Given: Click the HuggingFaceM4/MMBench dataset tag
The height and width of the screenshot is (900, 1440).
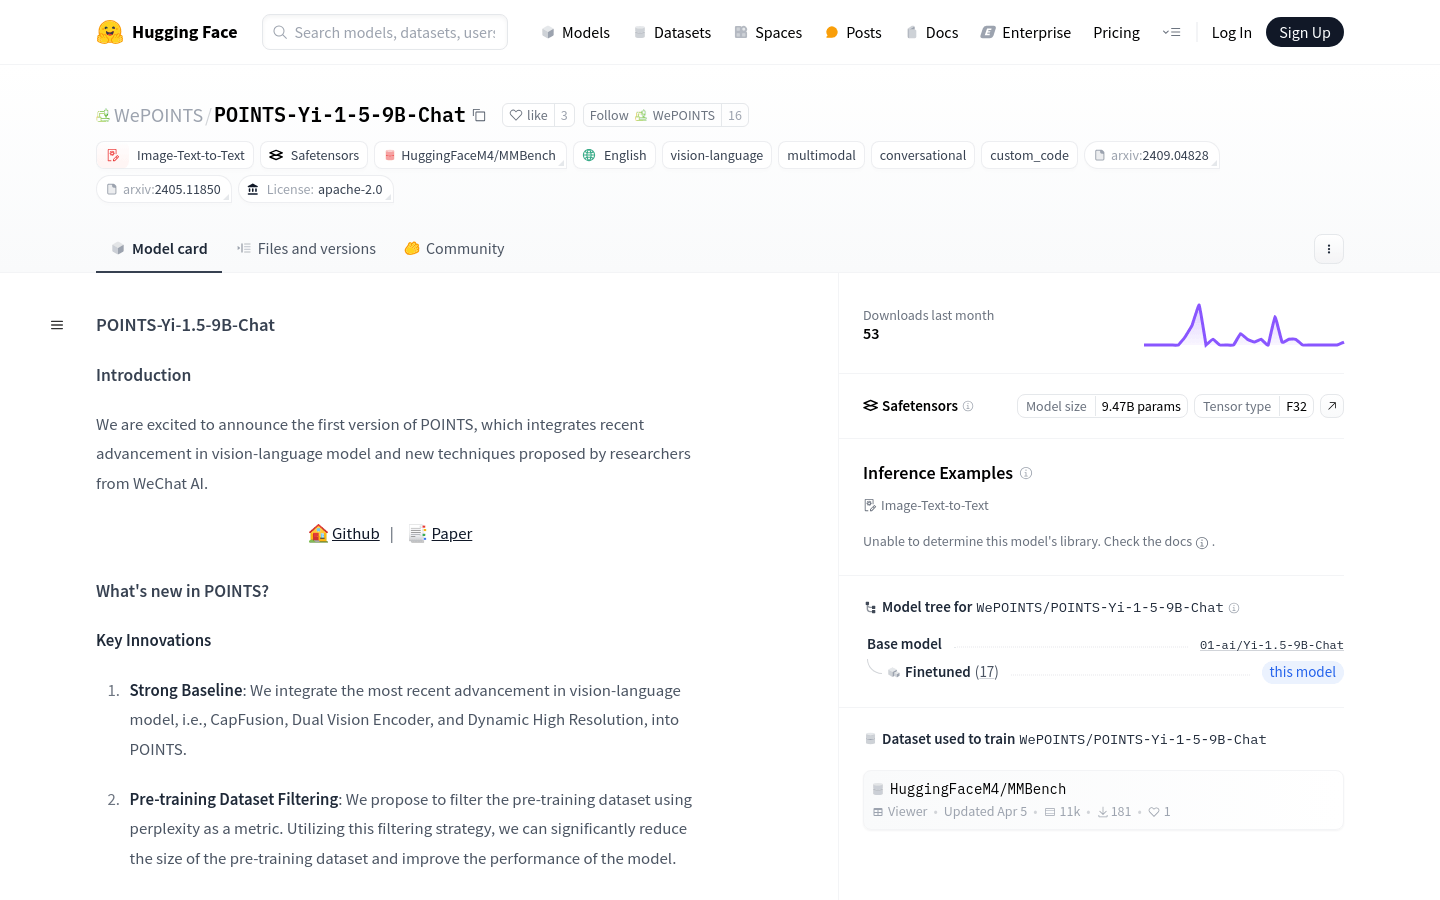Looking at the screenshot, I should (x=470, y=156).
